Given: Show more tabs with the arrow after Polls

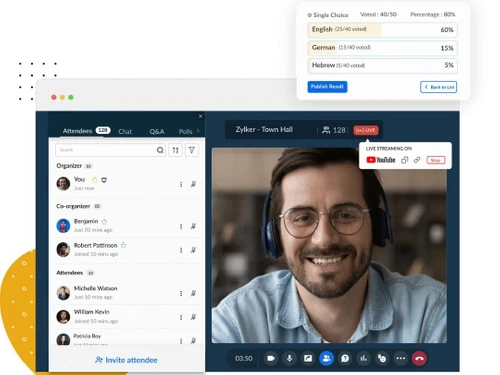Looking at the screenshot, I should pyautogui.click(x=198, y=131).
